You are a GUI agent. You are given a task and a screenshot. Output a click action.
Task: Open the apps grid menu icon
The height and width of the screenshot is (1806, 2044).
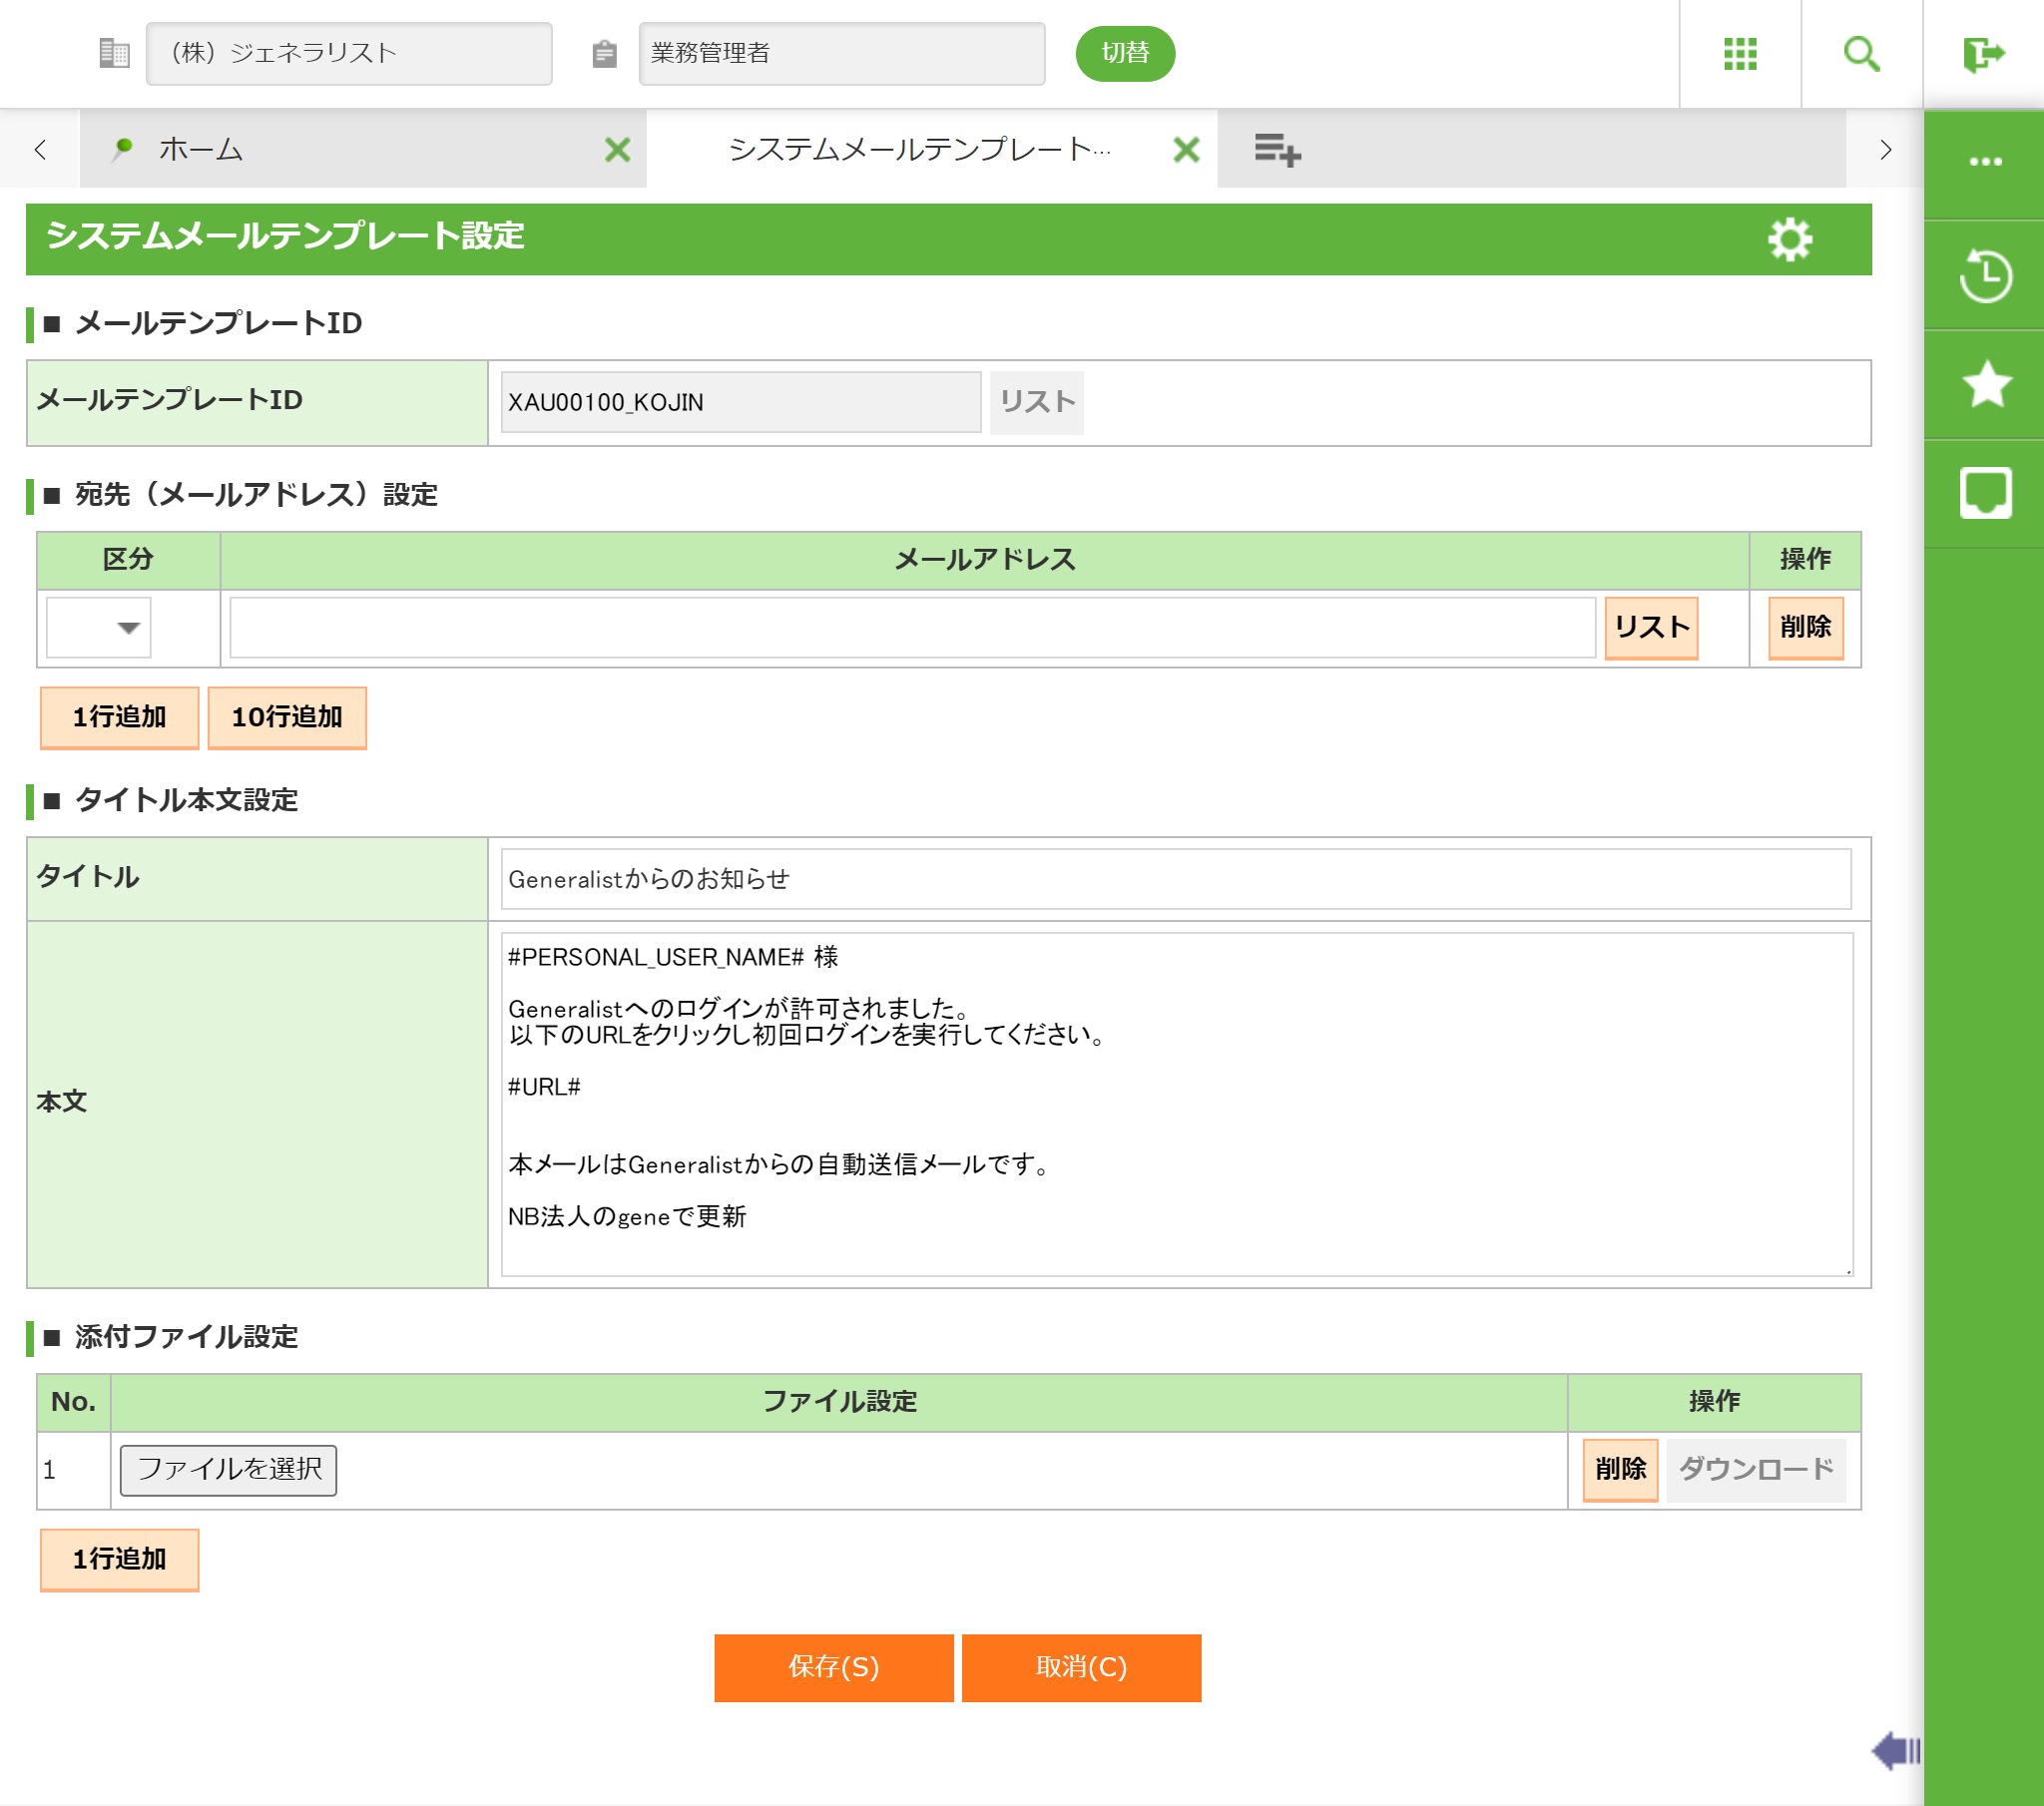[x=1740, y=53]
